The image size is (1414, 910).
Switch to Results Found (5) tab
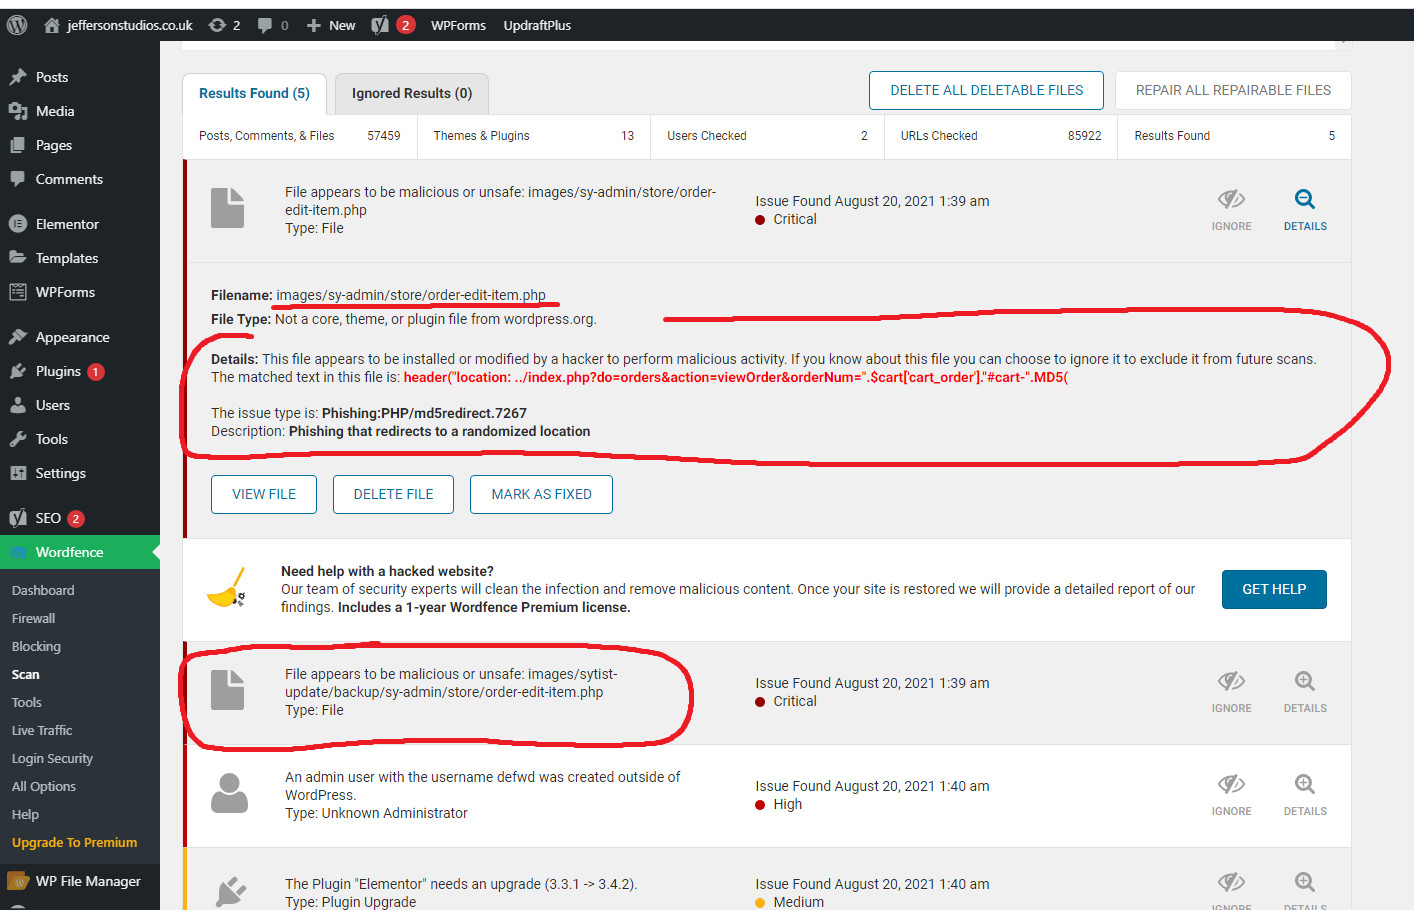click(x=254, y=93)
